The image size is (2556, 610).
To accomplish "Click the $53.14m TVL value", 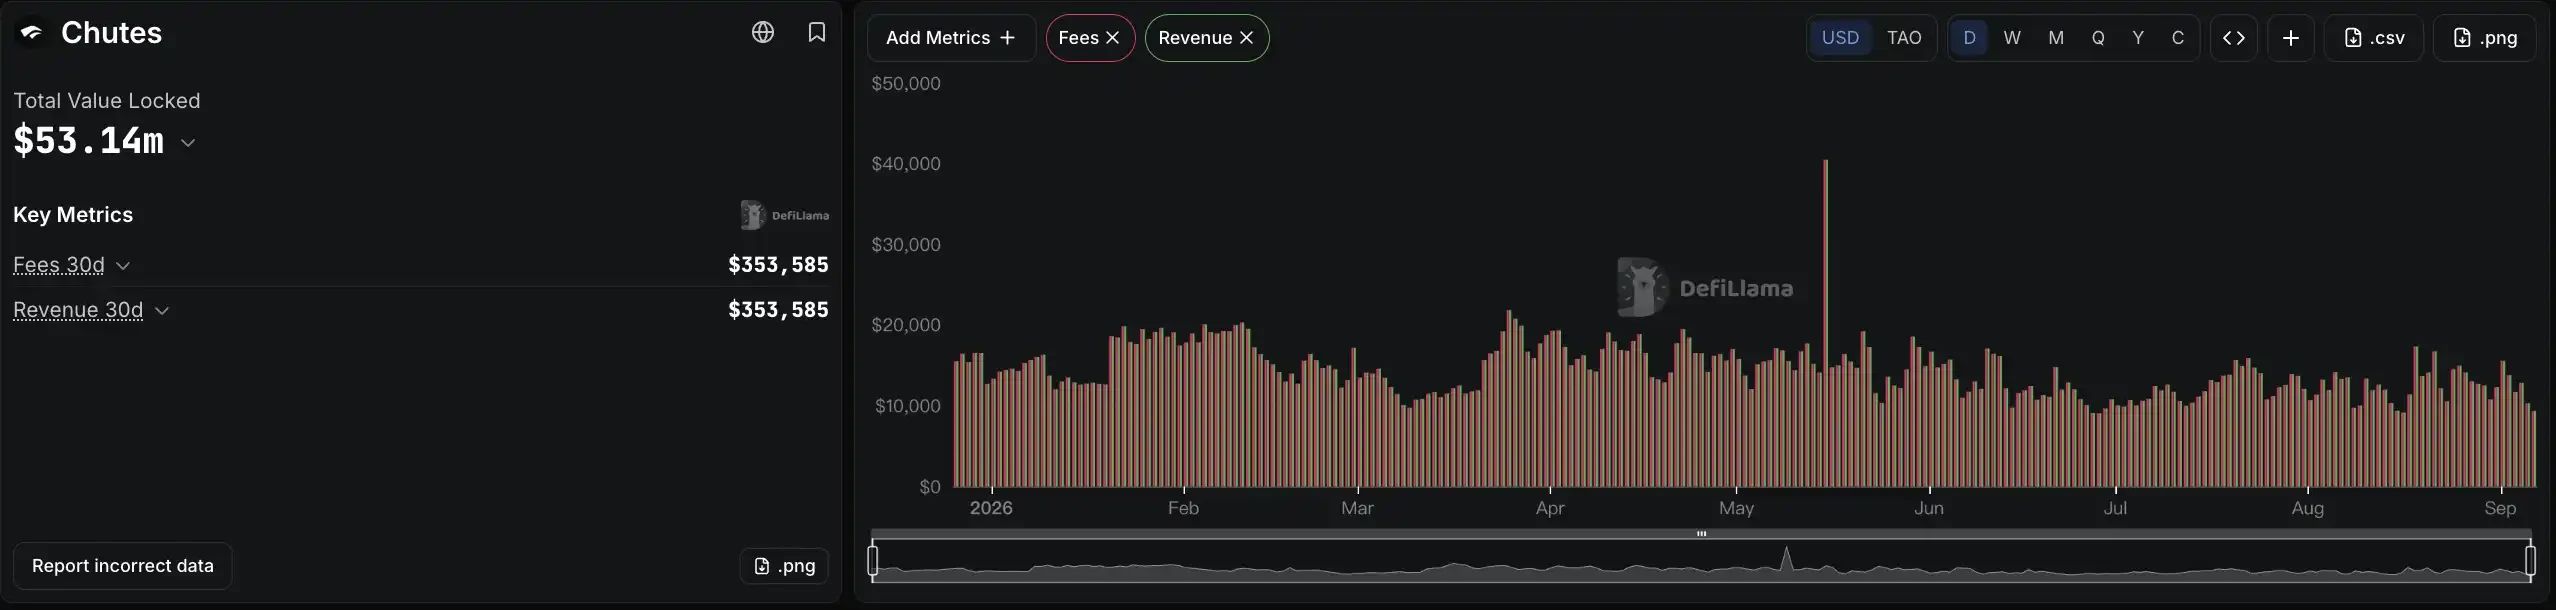I will [89, 141].
